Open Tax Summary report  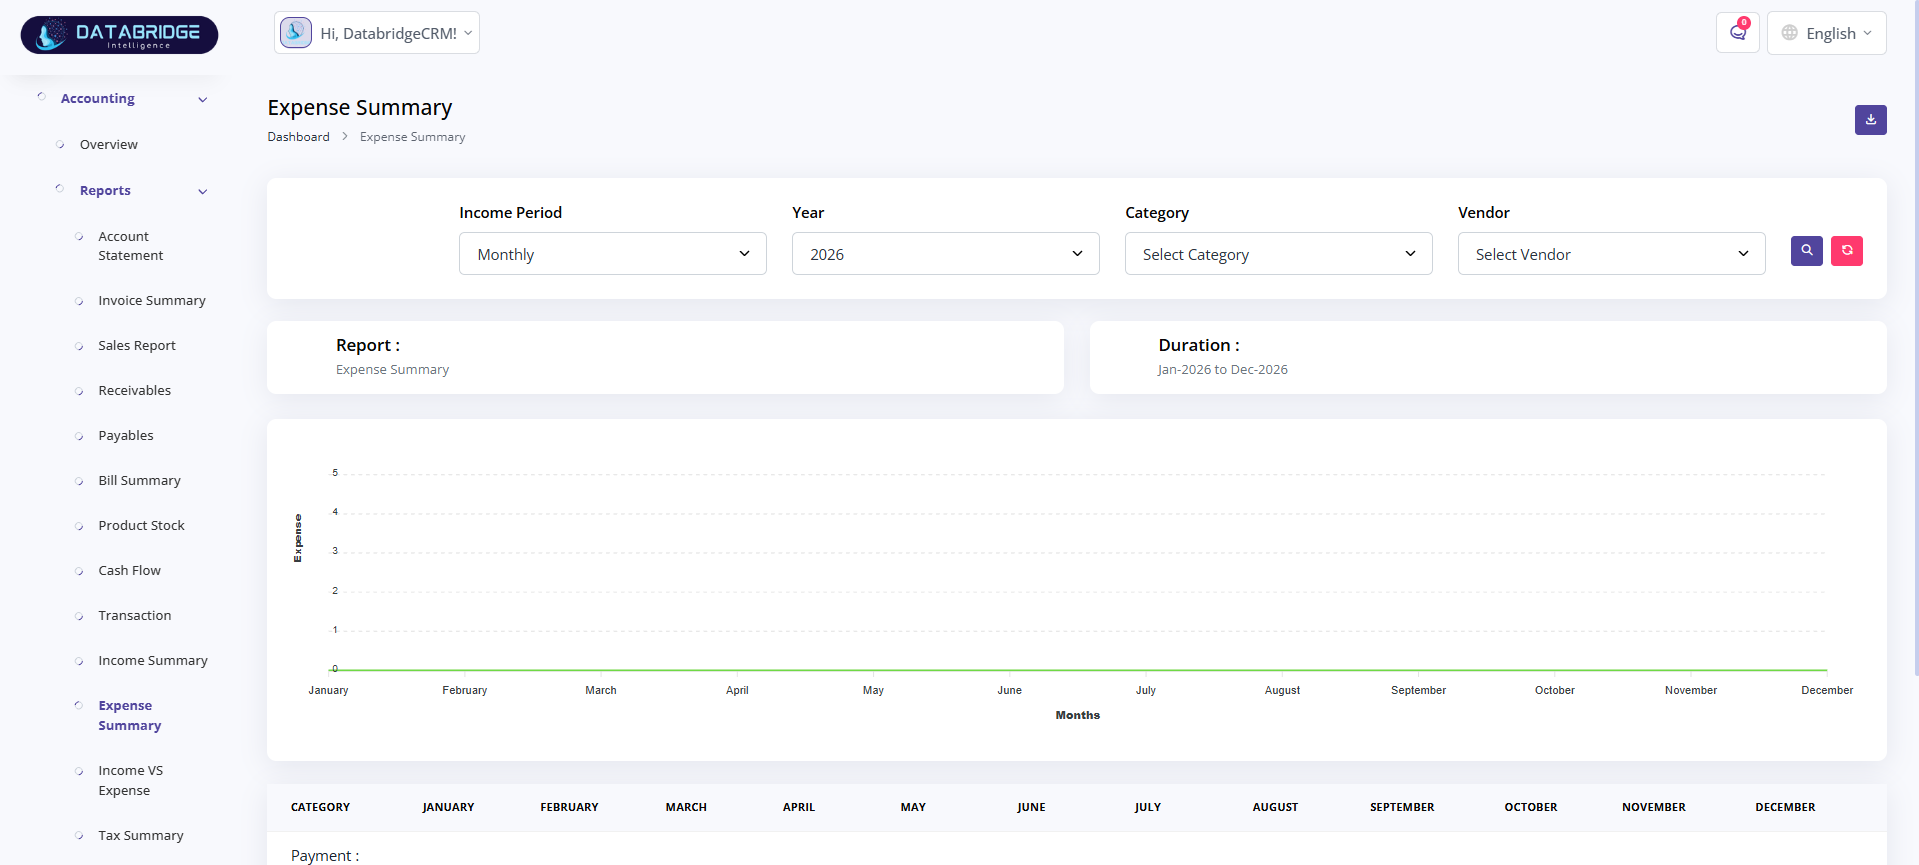click(141, 836)
